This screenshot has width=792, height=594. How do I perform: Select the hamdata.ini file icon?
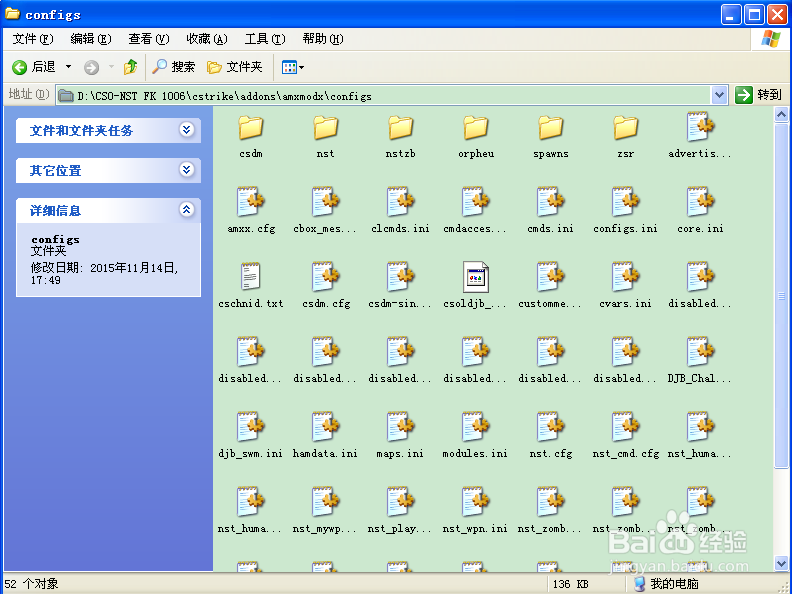(x=325, y=427)
